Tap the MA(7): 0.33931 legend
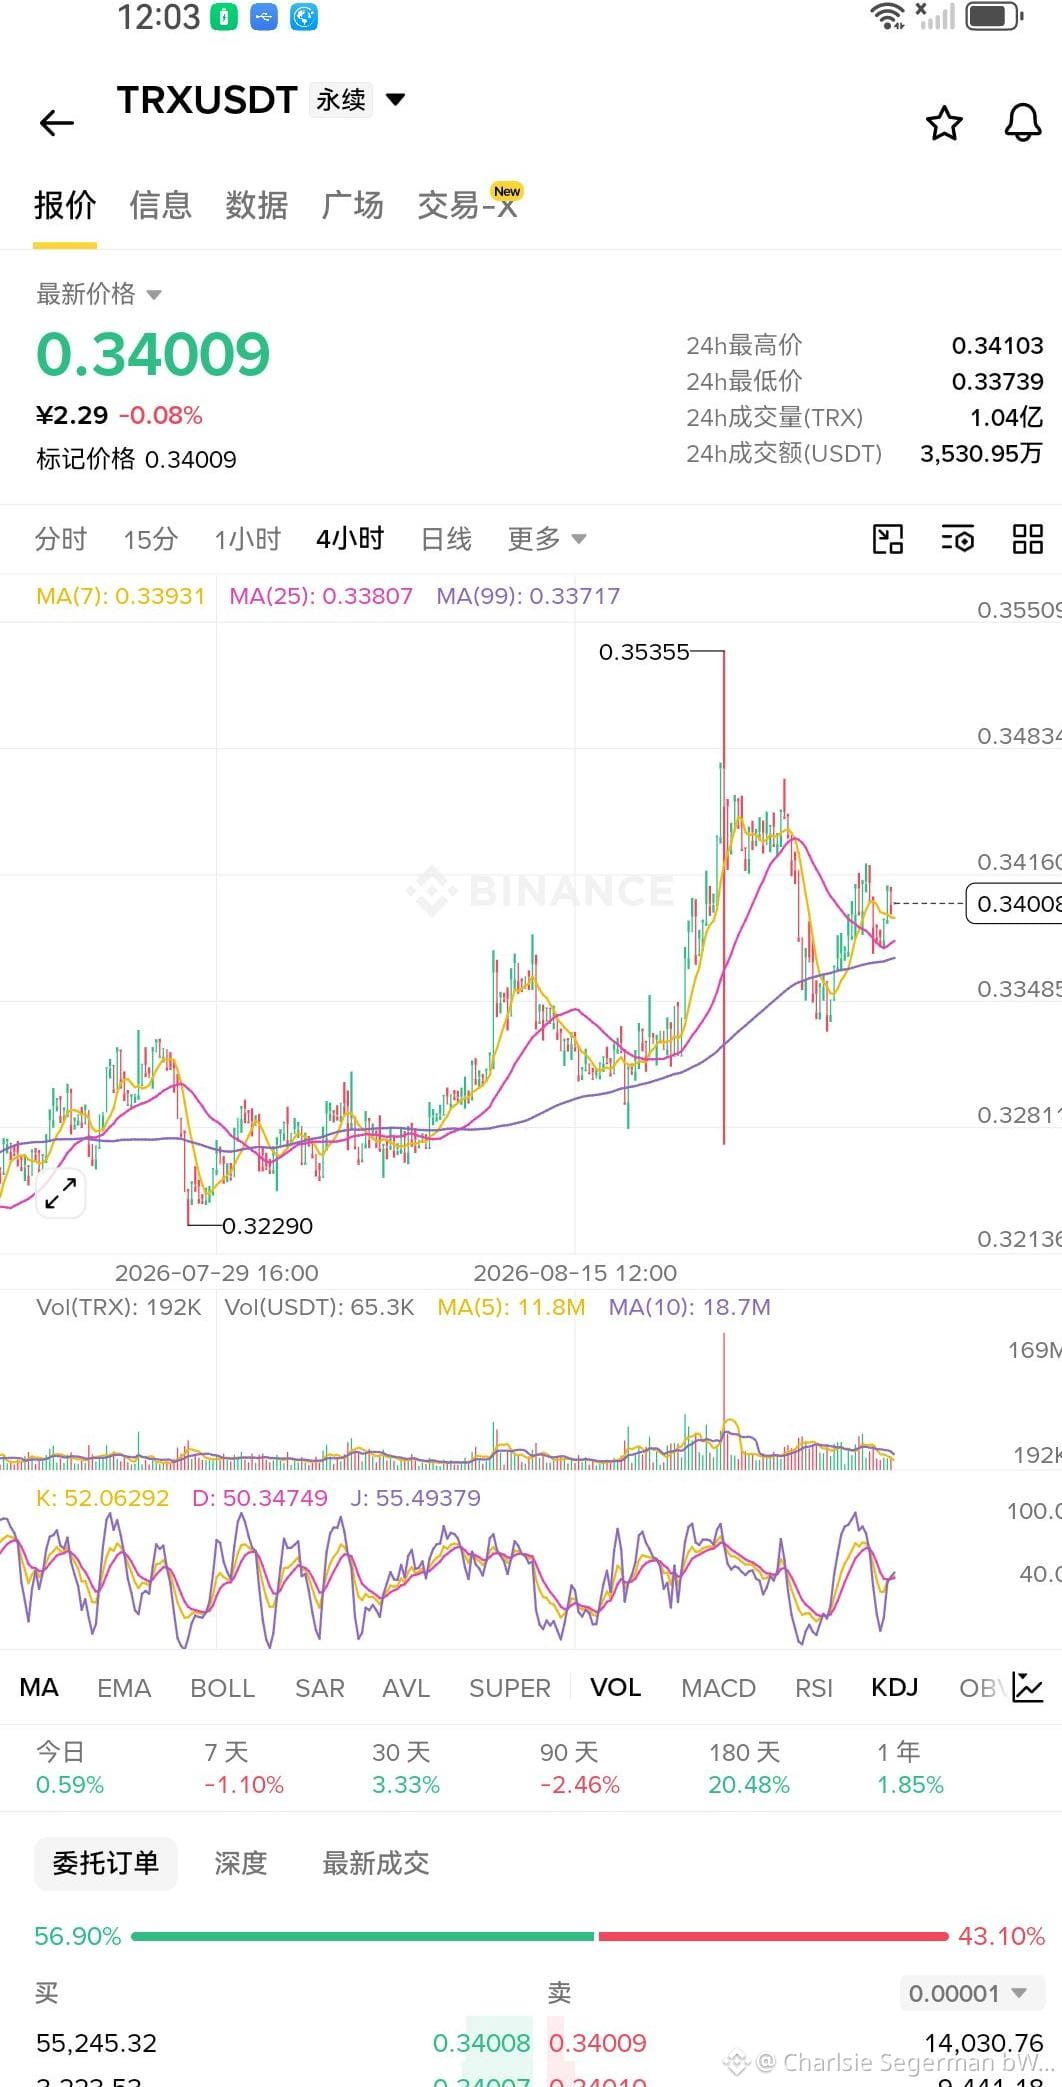1062x2087 pixels. point(120,596)
